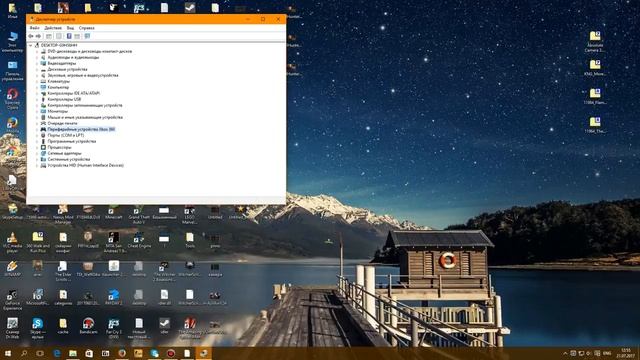This screenshot has width=640, height=360.
Task: Open the Файл menu
Action: point(34,28)
